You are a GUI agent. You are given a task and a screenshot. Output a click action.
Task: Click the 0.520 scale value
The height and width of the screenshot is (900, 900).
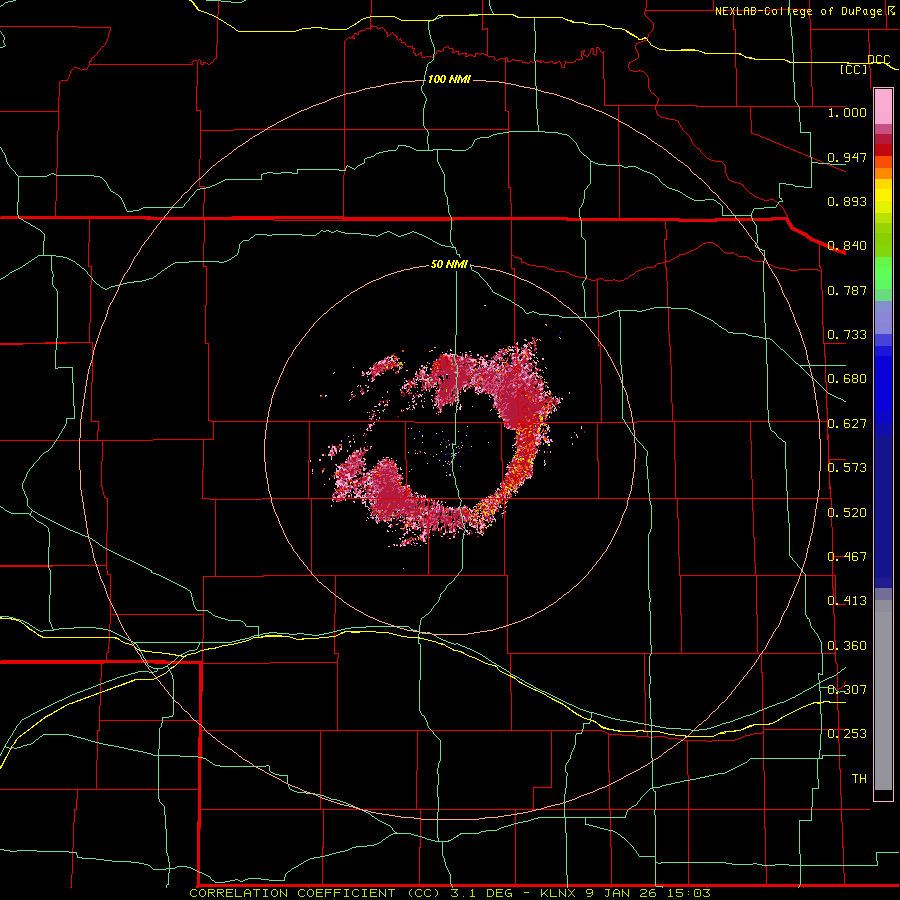coord(847,513)
